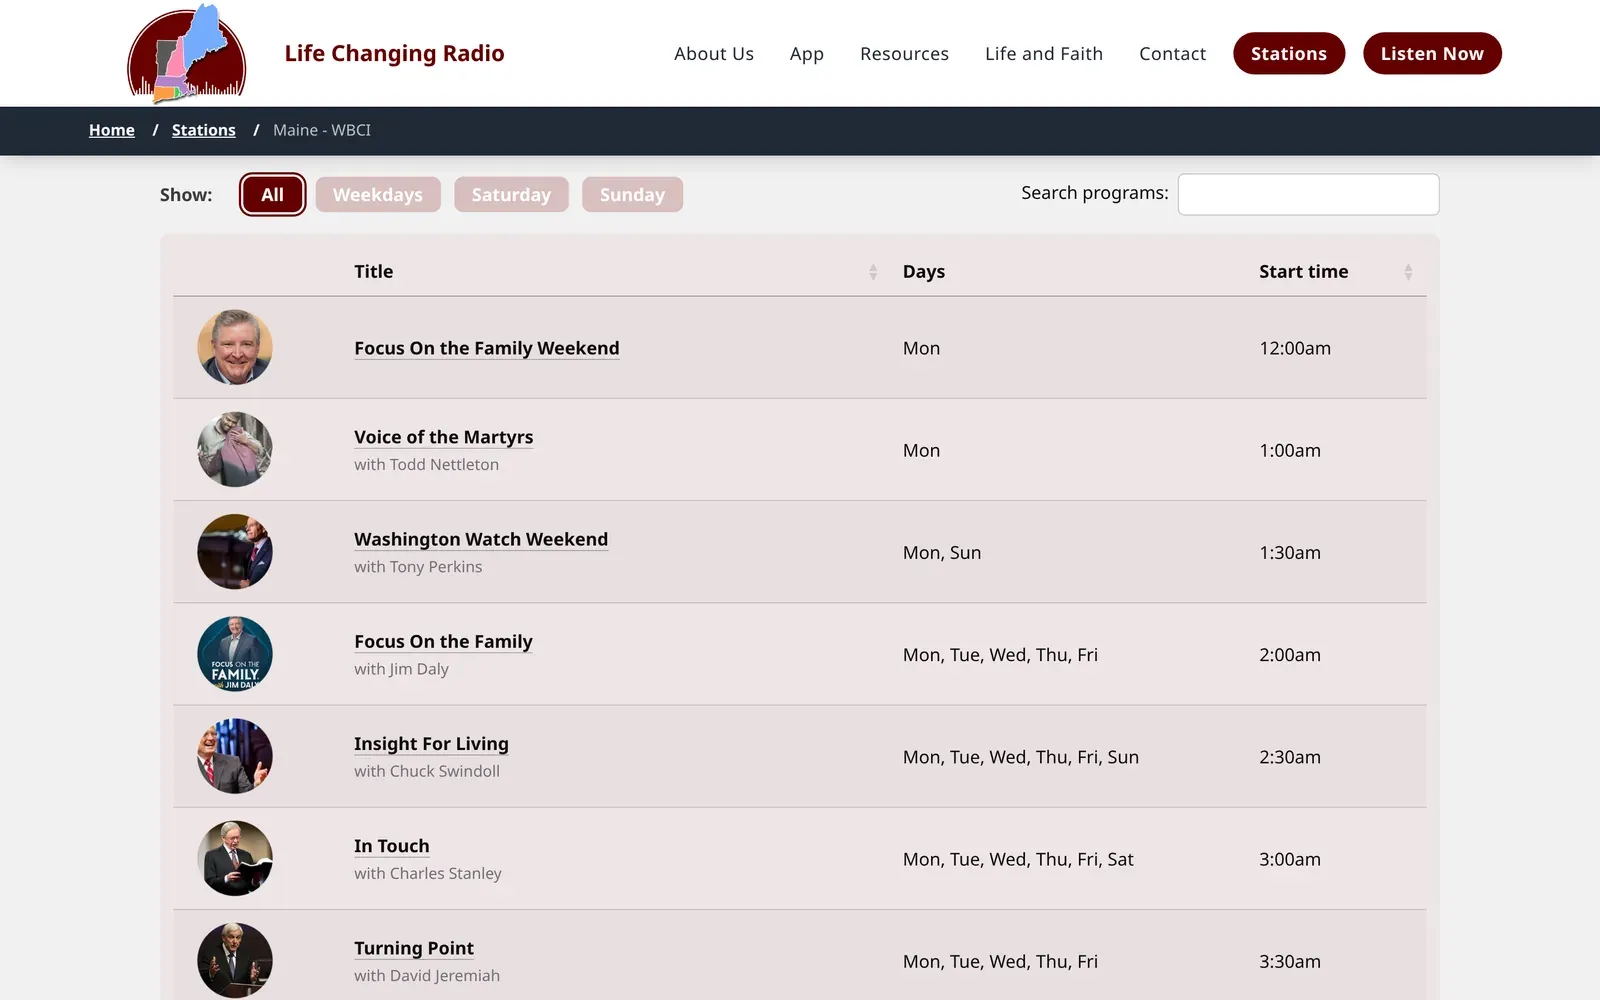Open Focus On the Family Jim Daly thumbnail
This screenshot has height=1000, width=1600.
[235, 653]
